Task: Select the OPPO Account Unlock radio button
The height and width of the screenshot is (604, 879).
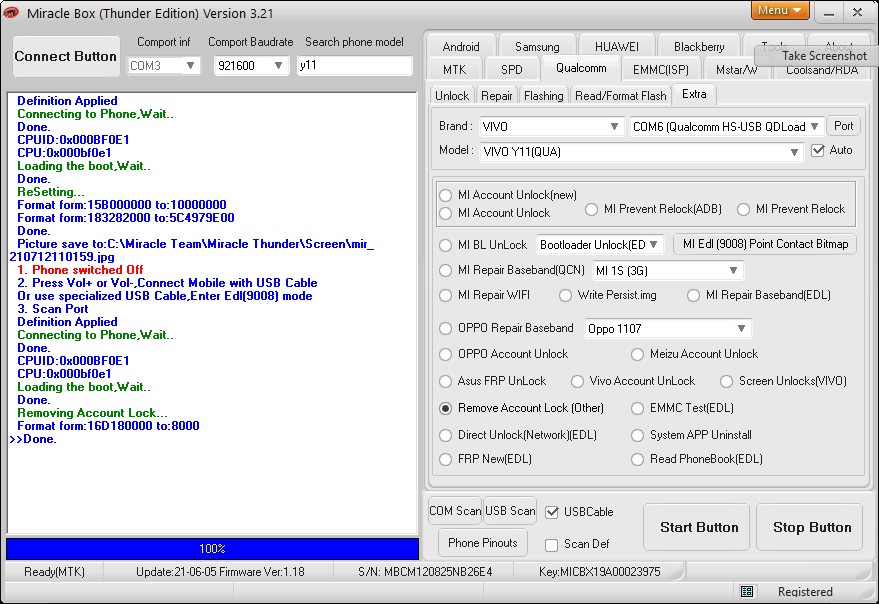Action: click(x=446, y=354)
